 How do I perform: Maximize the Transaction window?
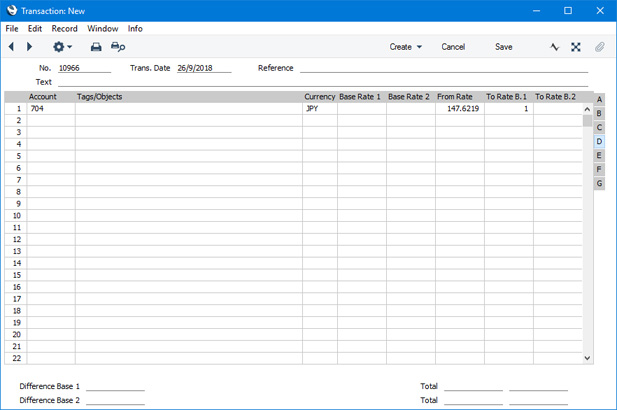pyautogui.click(x=568, y=11)
